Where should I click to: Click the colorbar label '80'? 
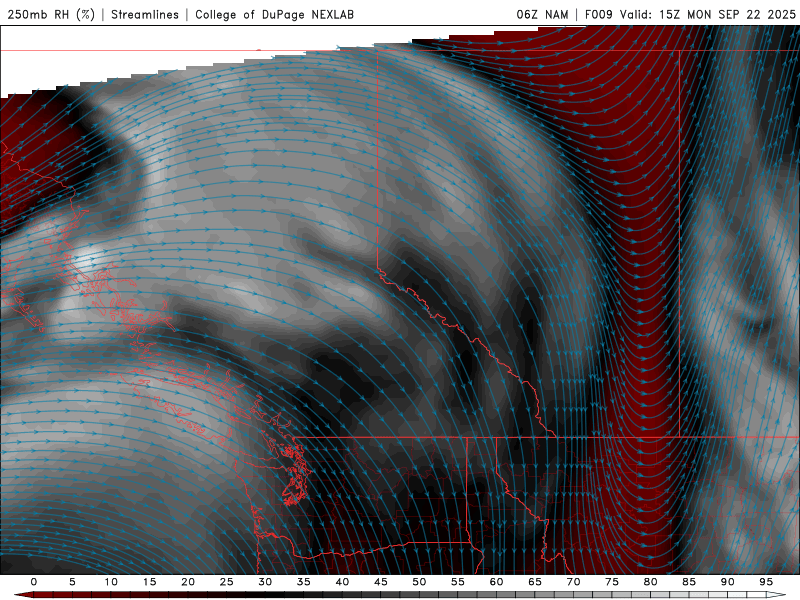[650, 582]
